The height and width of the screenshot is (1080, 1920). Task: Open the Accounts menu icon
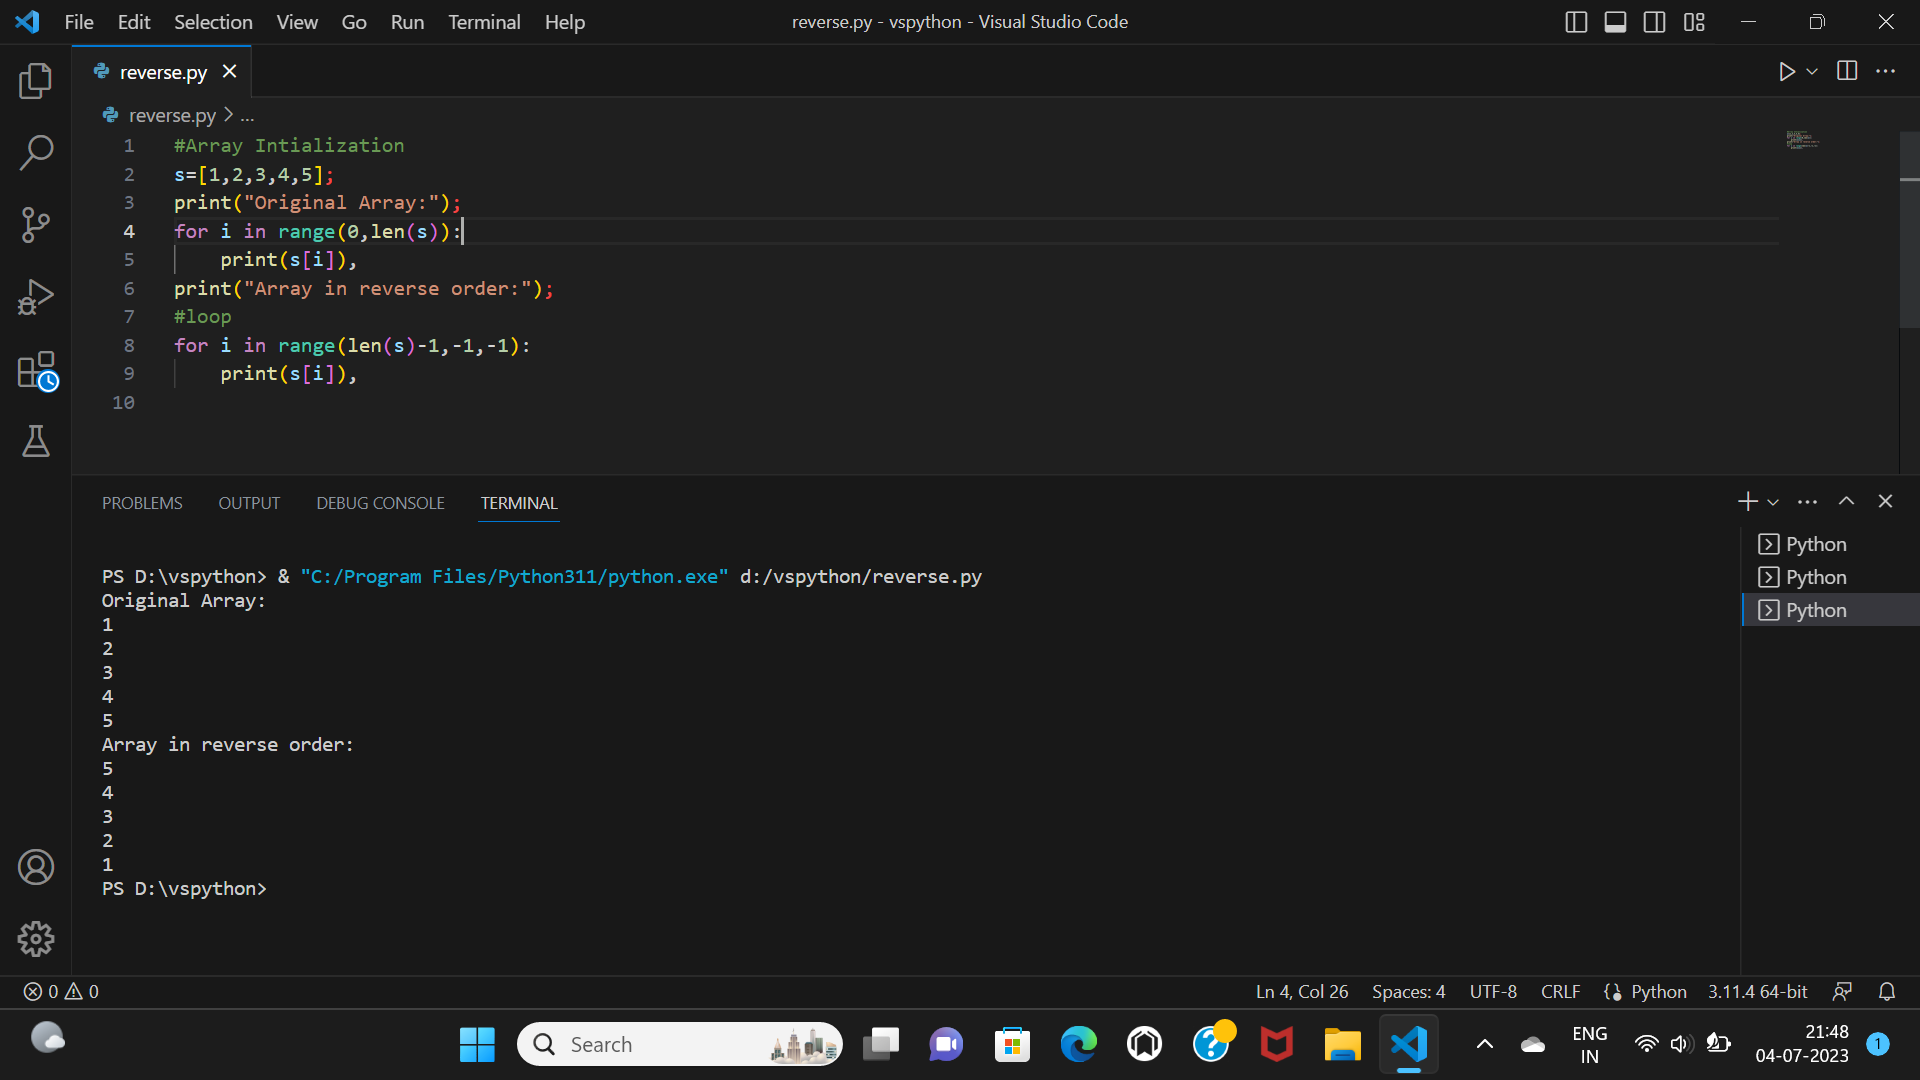click(36, 867)
